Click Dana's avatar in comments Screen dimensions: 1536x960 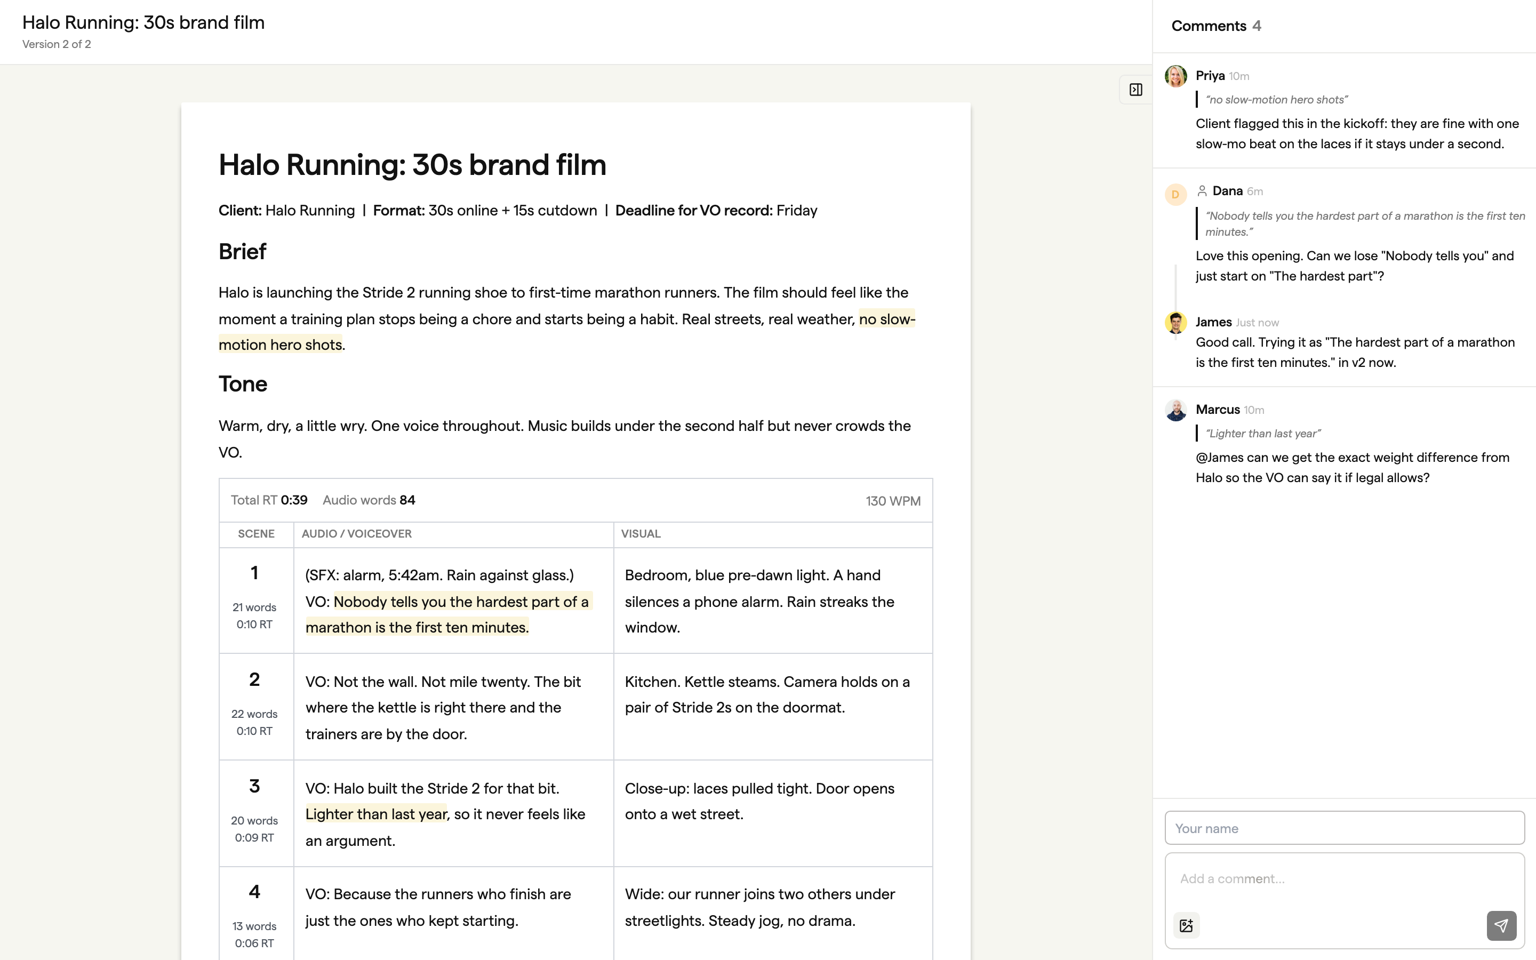point(1176,193)
